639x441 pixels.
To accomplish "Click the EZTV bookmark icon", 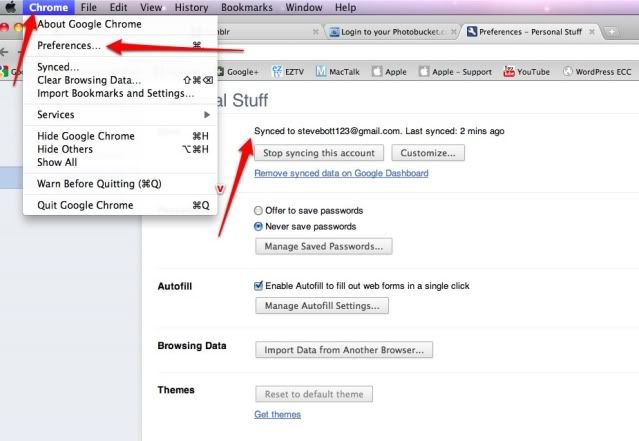I will pyautogui.click(x=277, y=71).
